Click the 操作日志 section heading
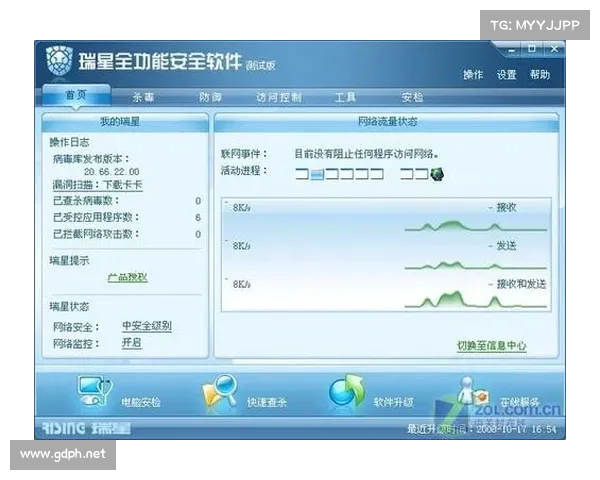This screenshot has width=600, height=480. pyautogui.click(x=69, y=142)
